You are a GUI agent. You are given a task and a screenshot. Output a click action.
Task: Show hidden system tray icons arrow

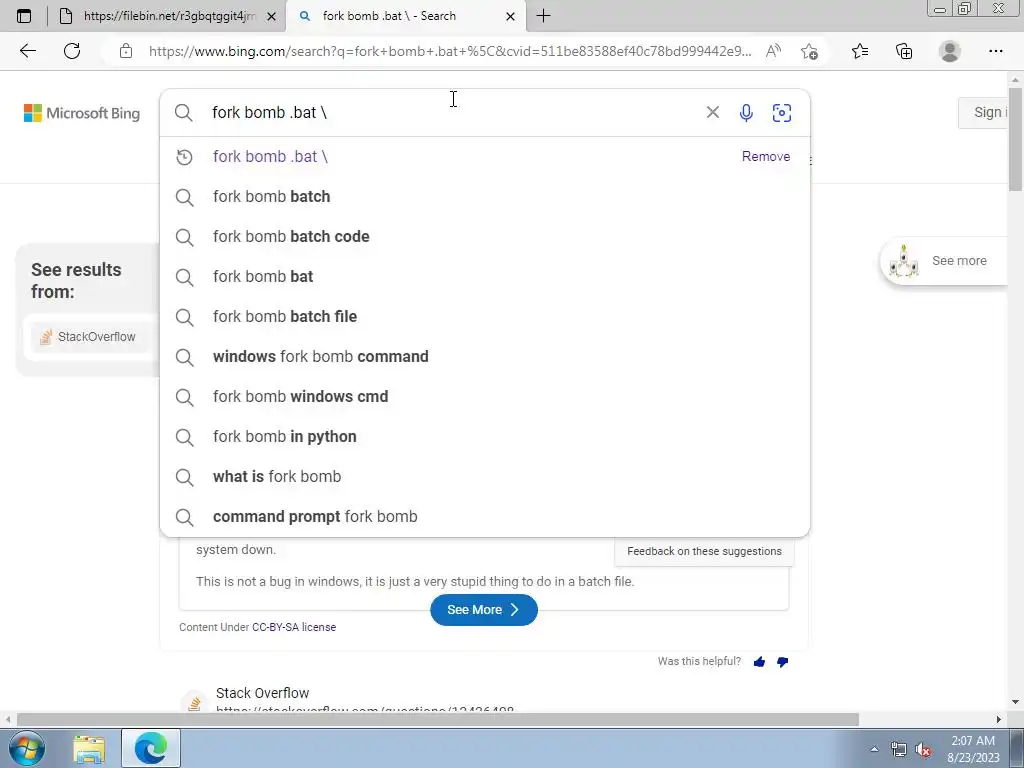tap(874, 749)
